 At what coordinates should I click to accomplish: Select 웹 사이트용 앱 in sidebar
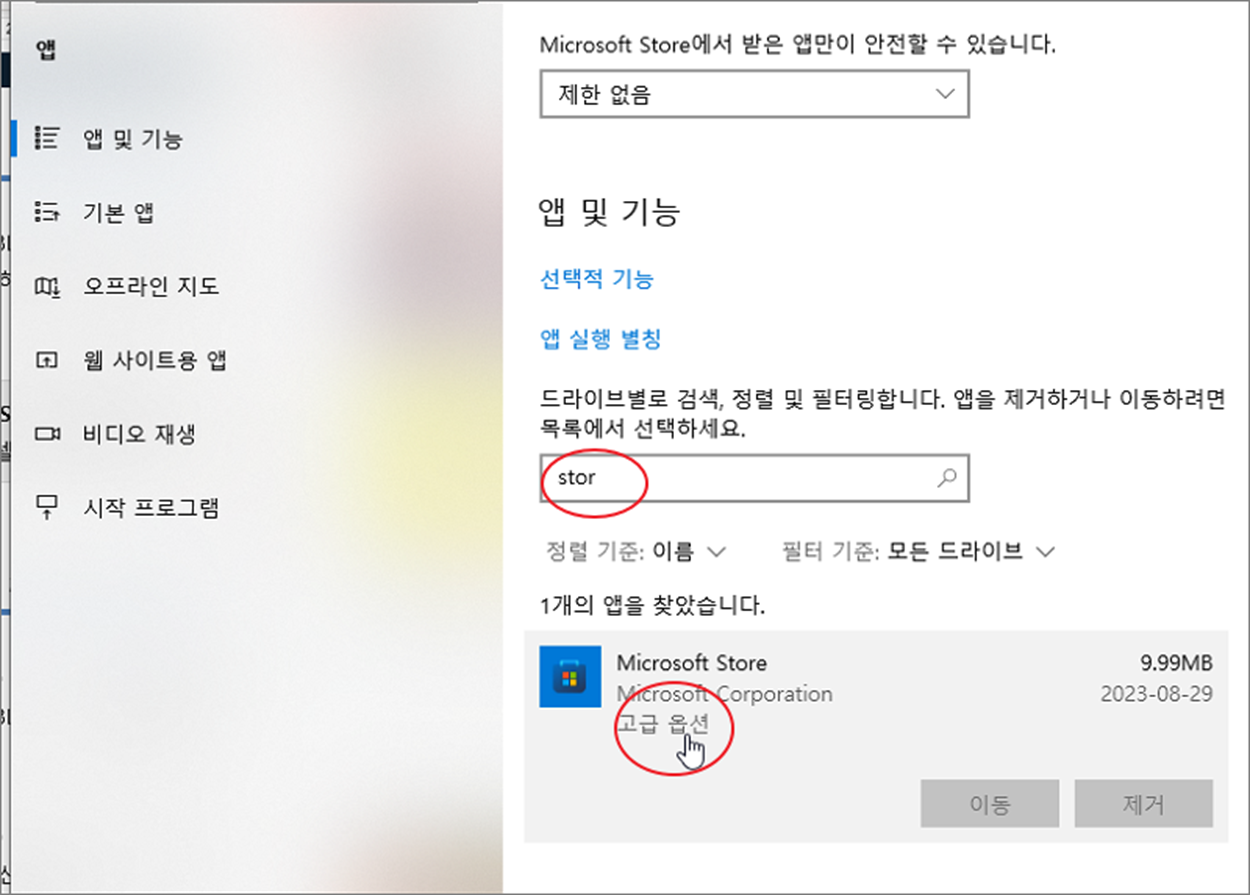(155, 360)
